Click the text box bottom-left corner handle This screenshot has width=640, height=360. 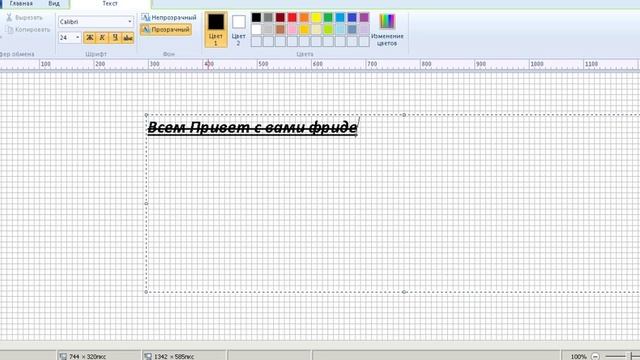(146, 292)
